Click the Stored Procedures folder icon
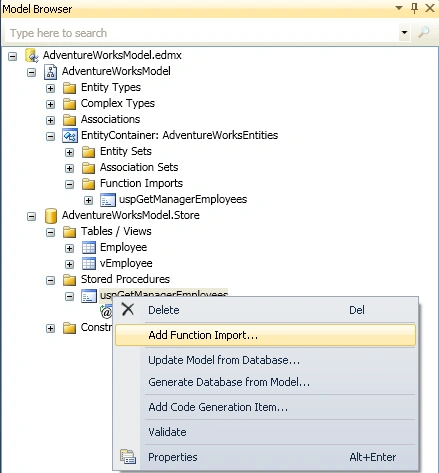The width and height of the screenshot is (439, 473). point(70,280)
